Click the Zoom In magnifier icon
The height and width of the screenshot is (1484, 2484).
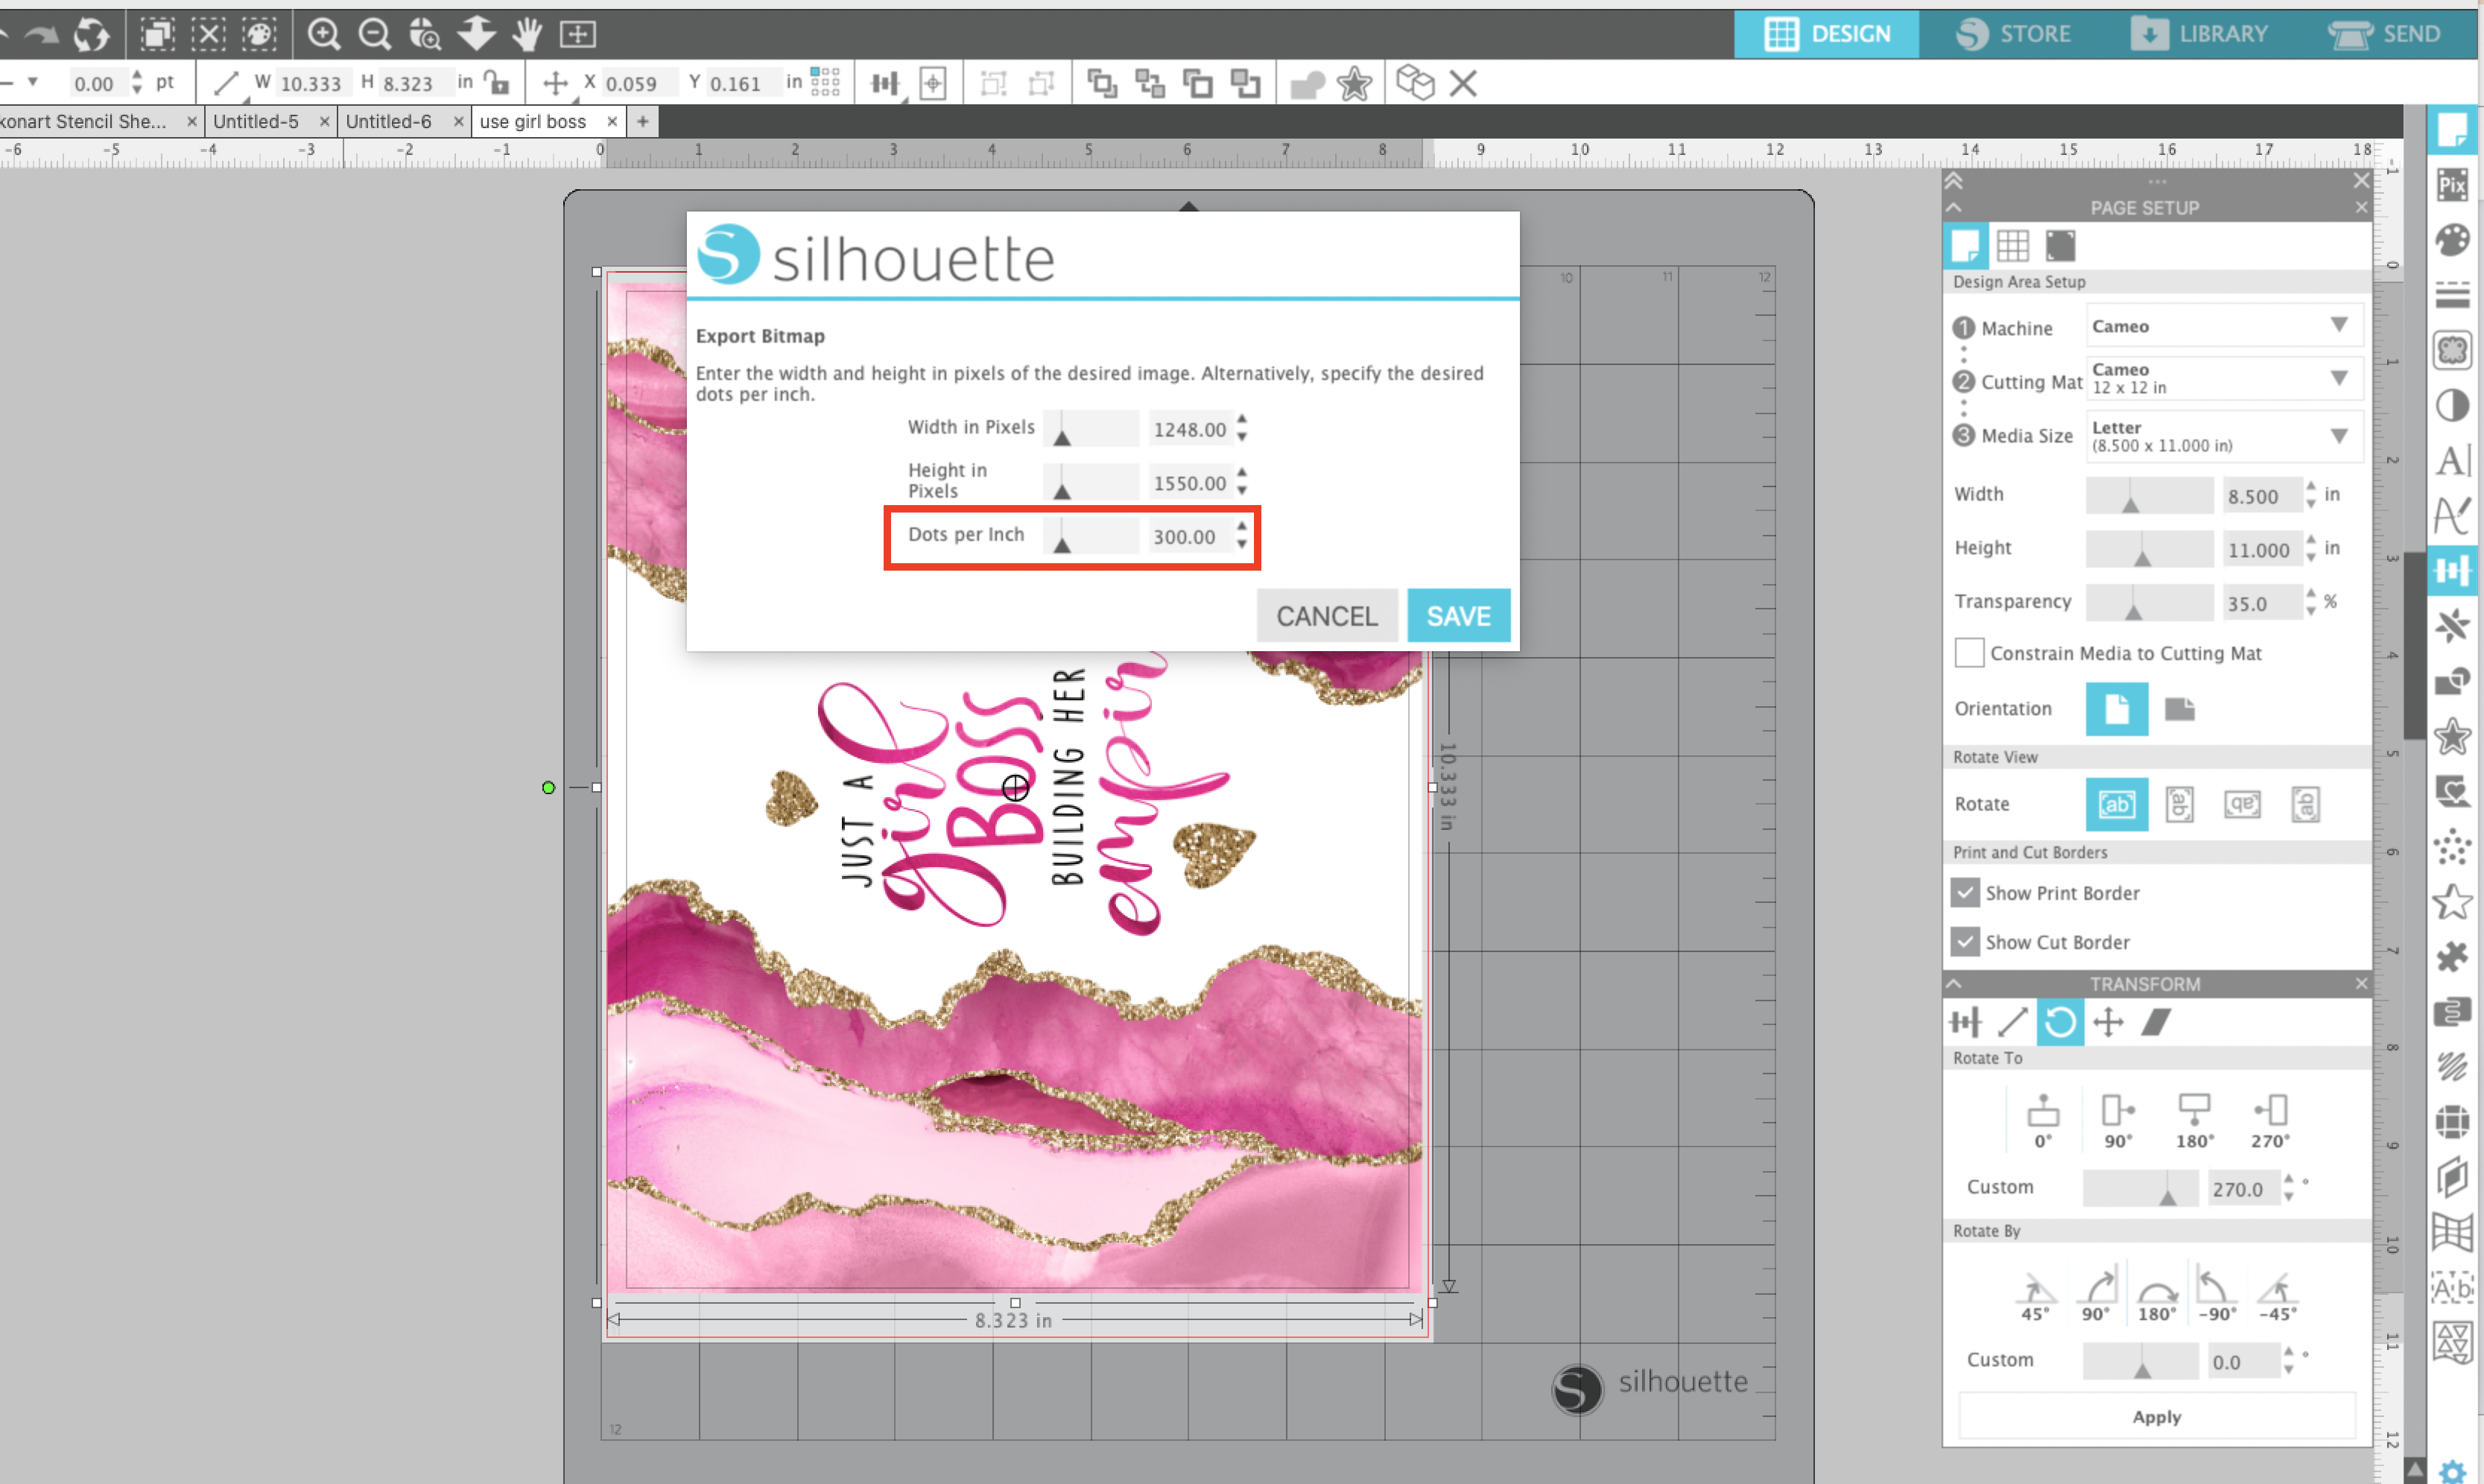click(323, 34)
